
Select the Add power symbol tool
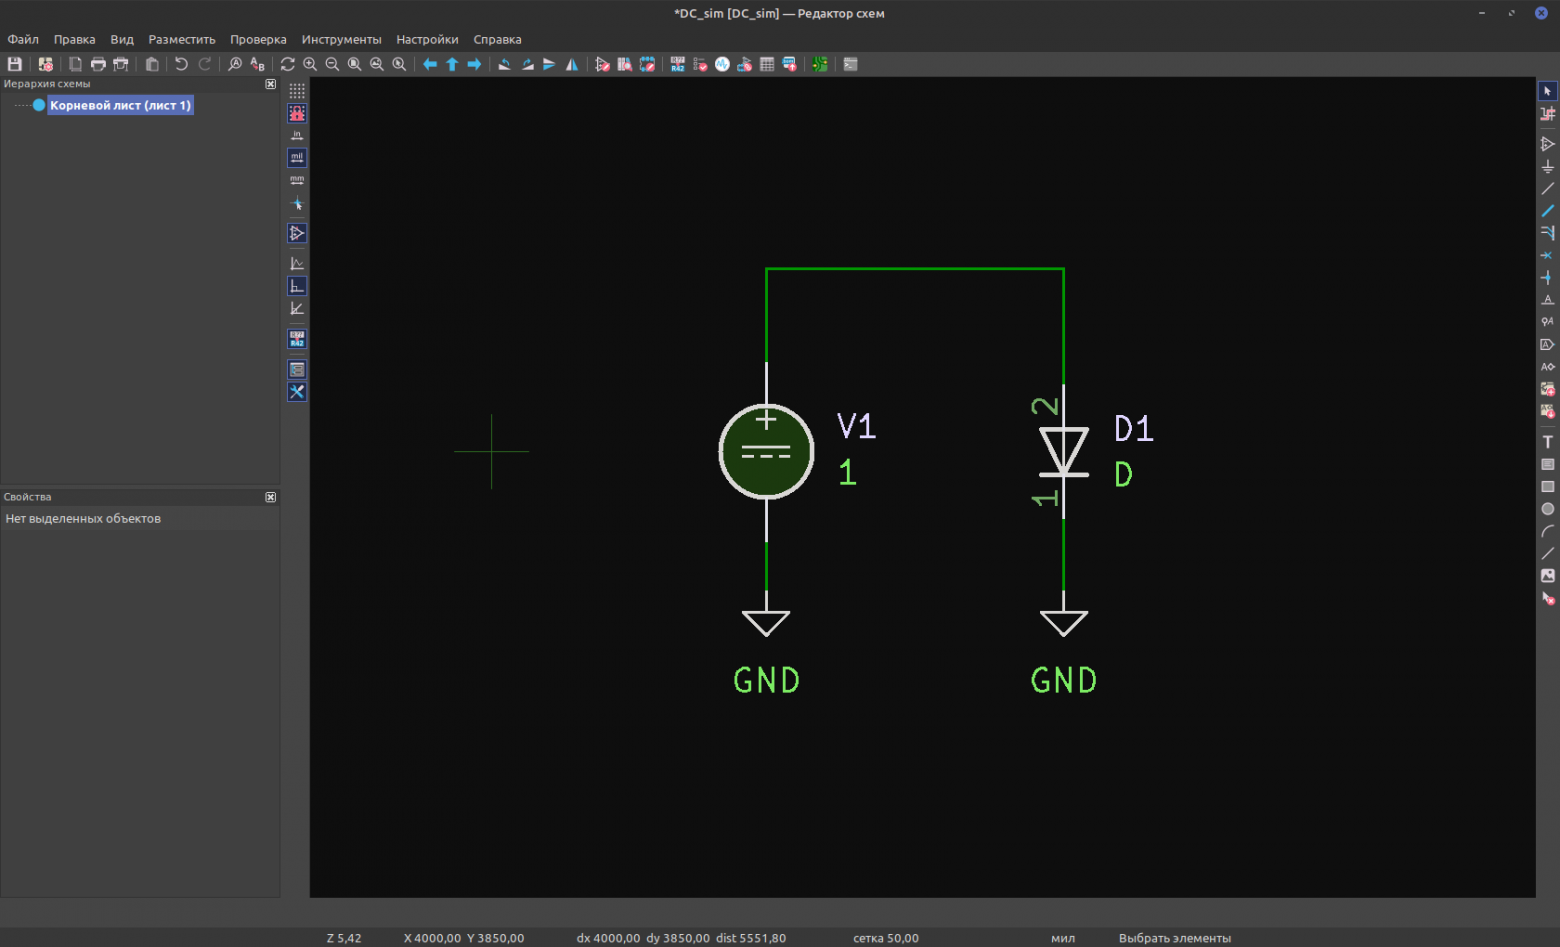tap(1547, 167)
